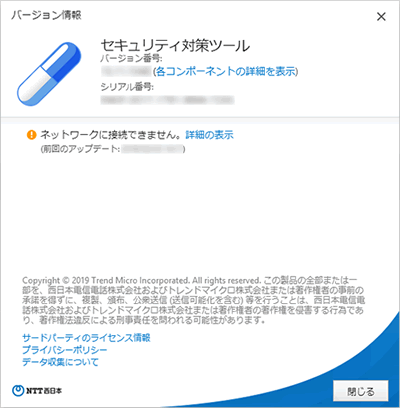
Task: Click the blurred serial number value
Action: pos(167,100)
